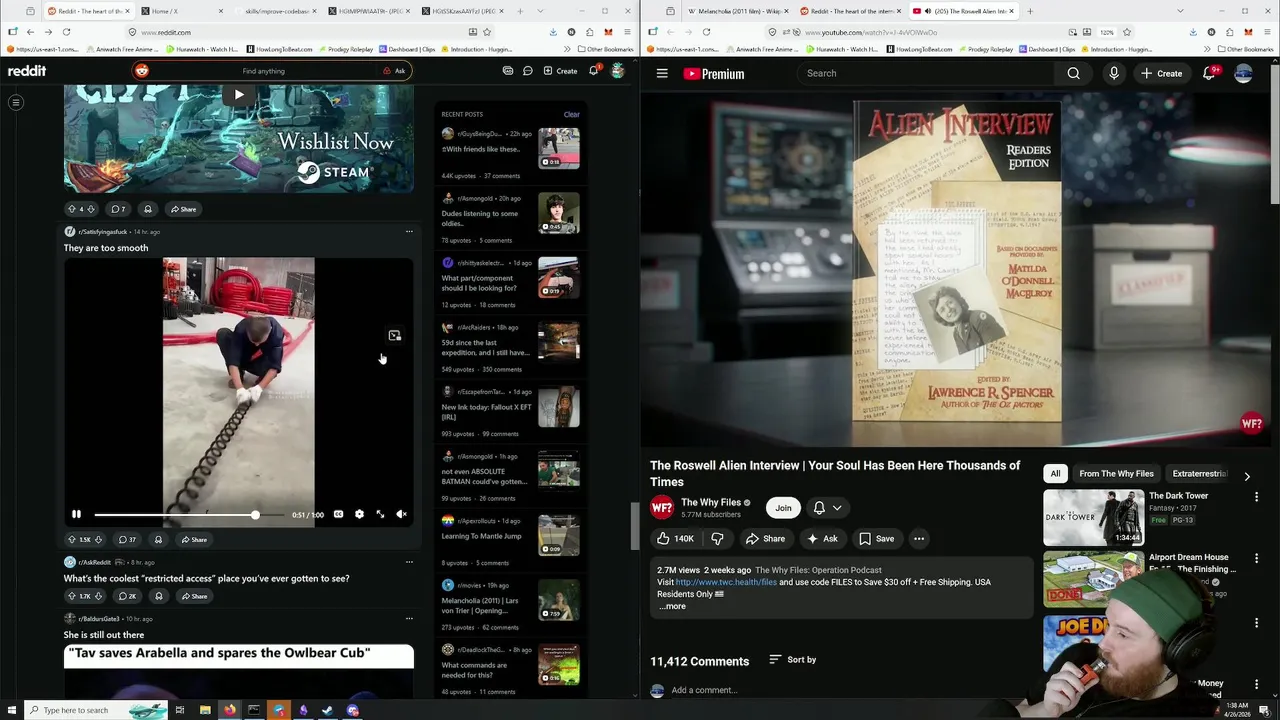Share the Steam wishlist ad post
This screenshot has height=720, width=1280.
(x=183, y=209)
